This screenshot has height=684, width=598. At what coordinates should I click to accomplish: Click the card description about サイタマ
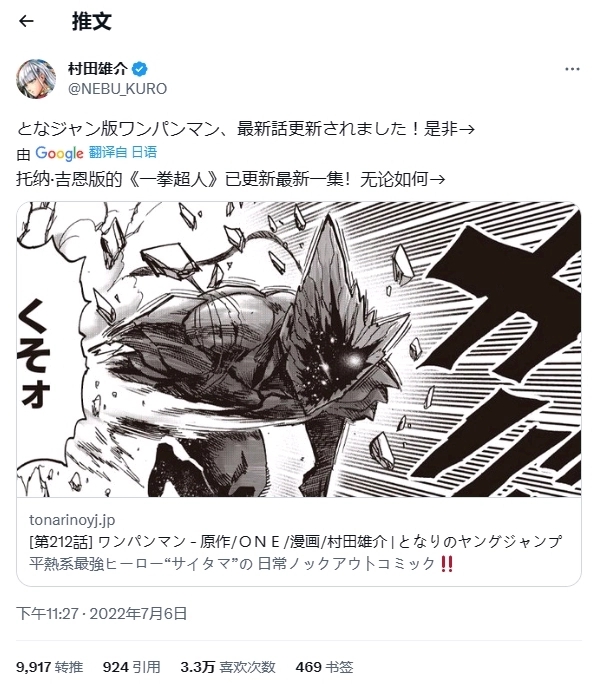tap(241, 564)
